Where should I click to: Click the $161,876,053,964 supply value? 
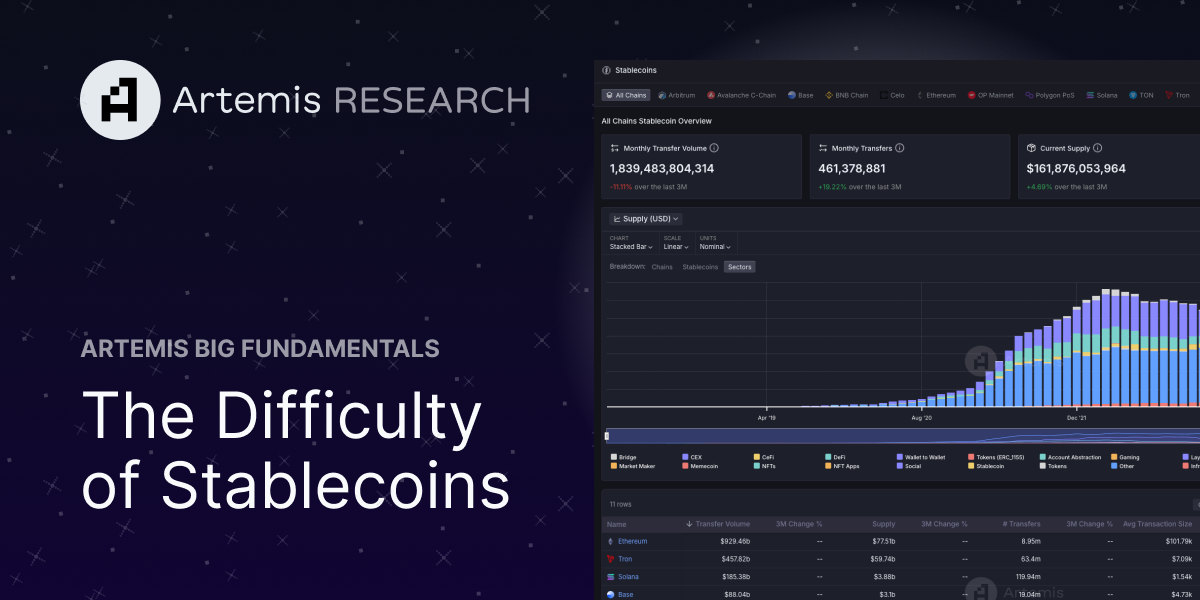click(1076, 168)
